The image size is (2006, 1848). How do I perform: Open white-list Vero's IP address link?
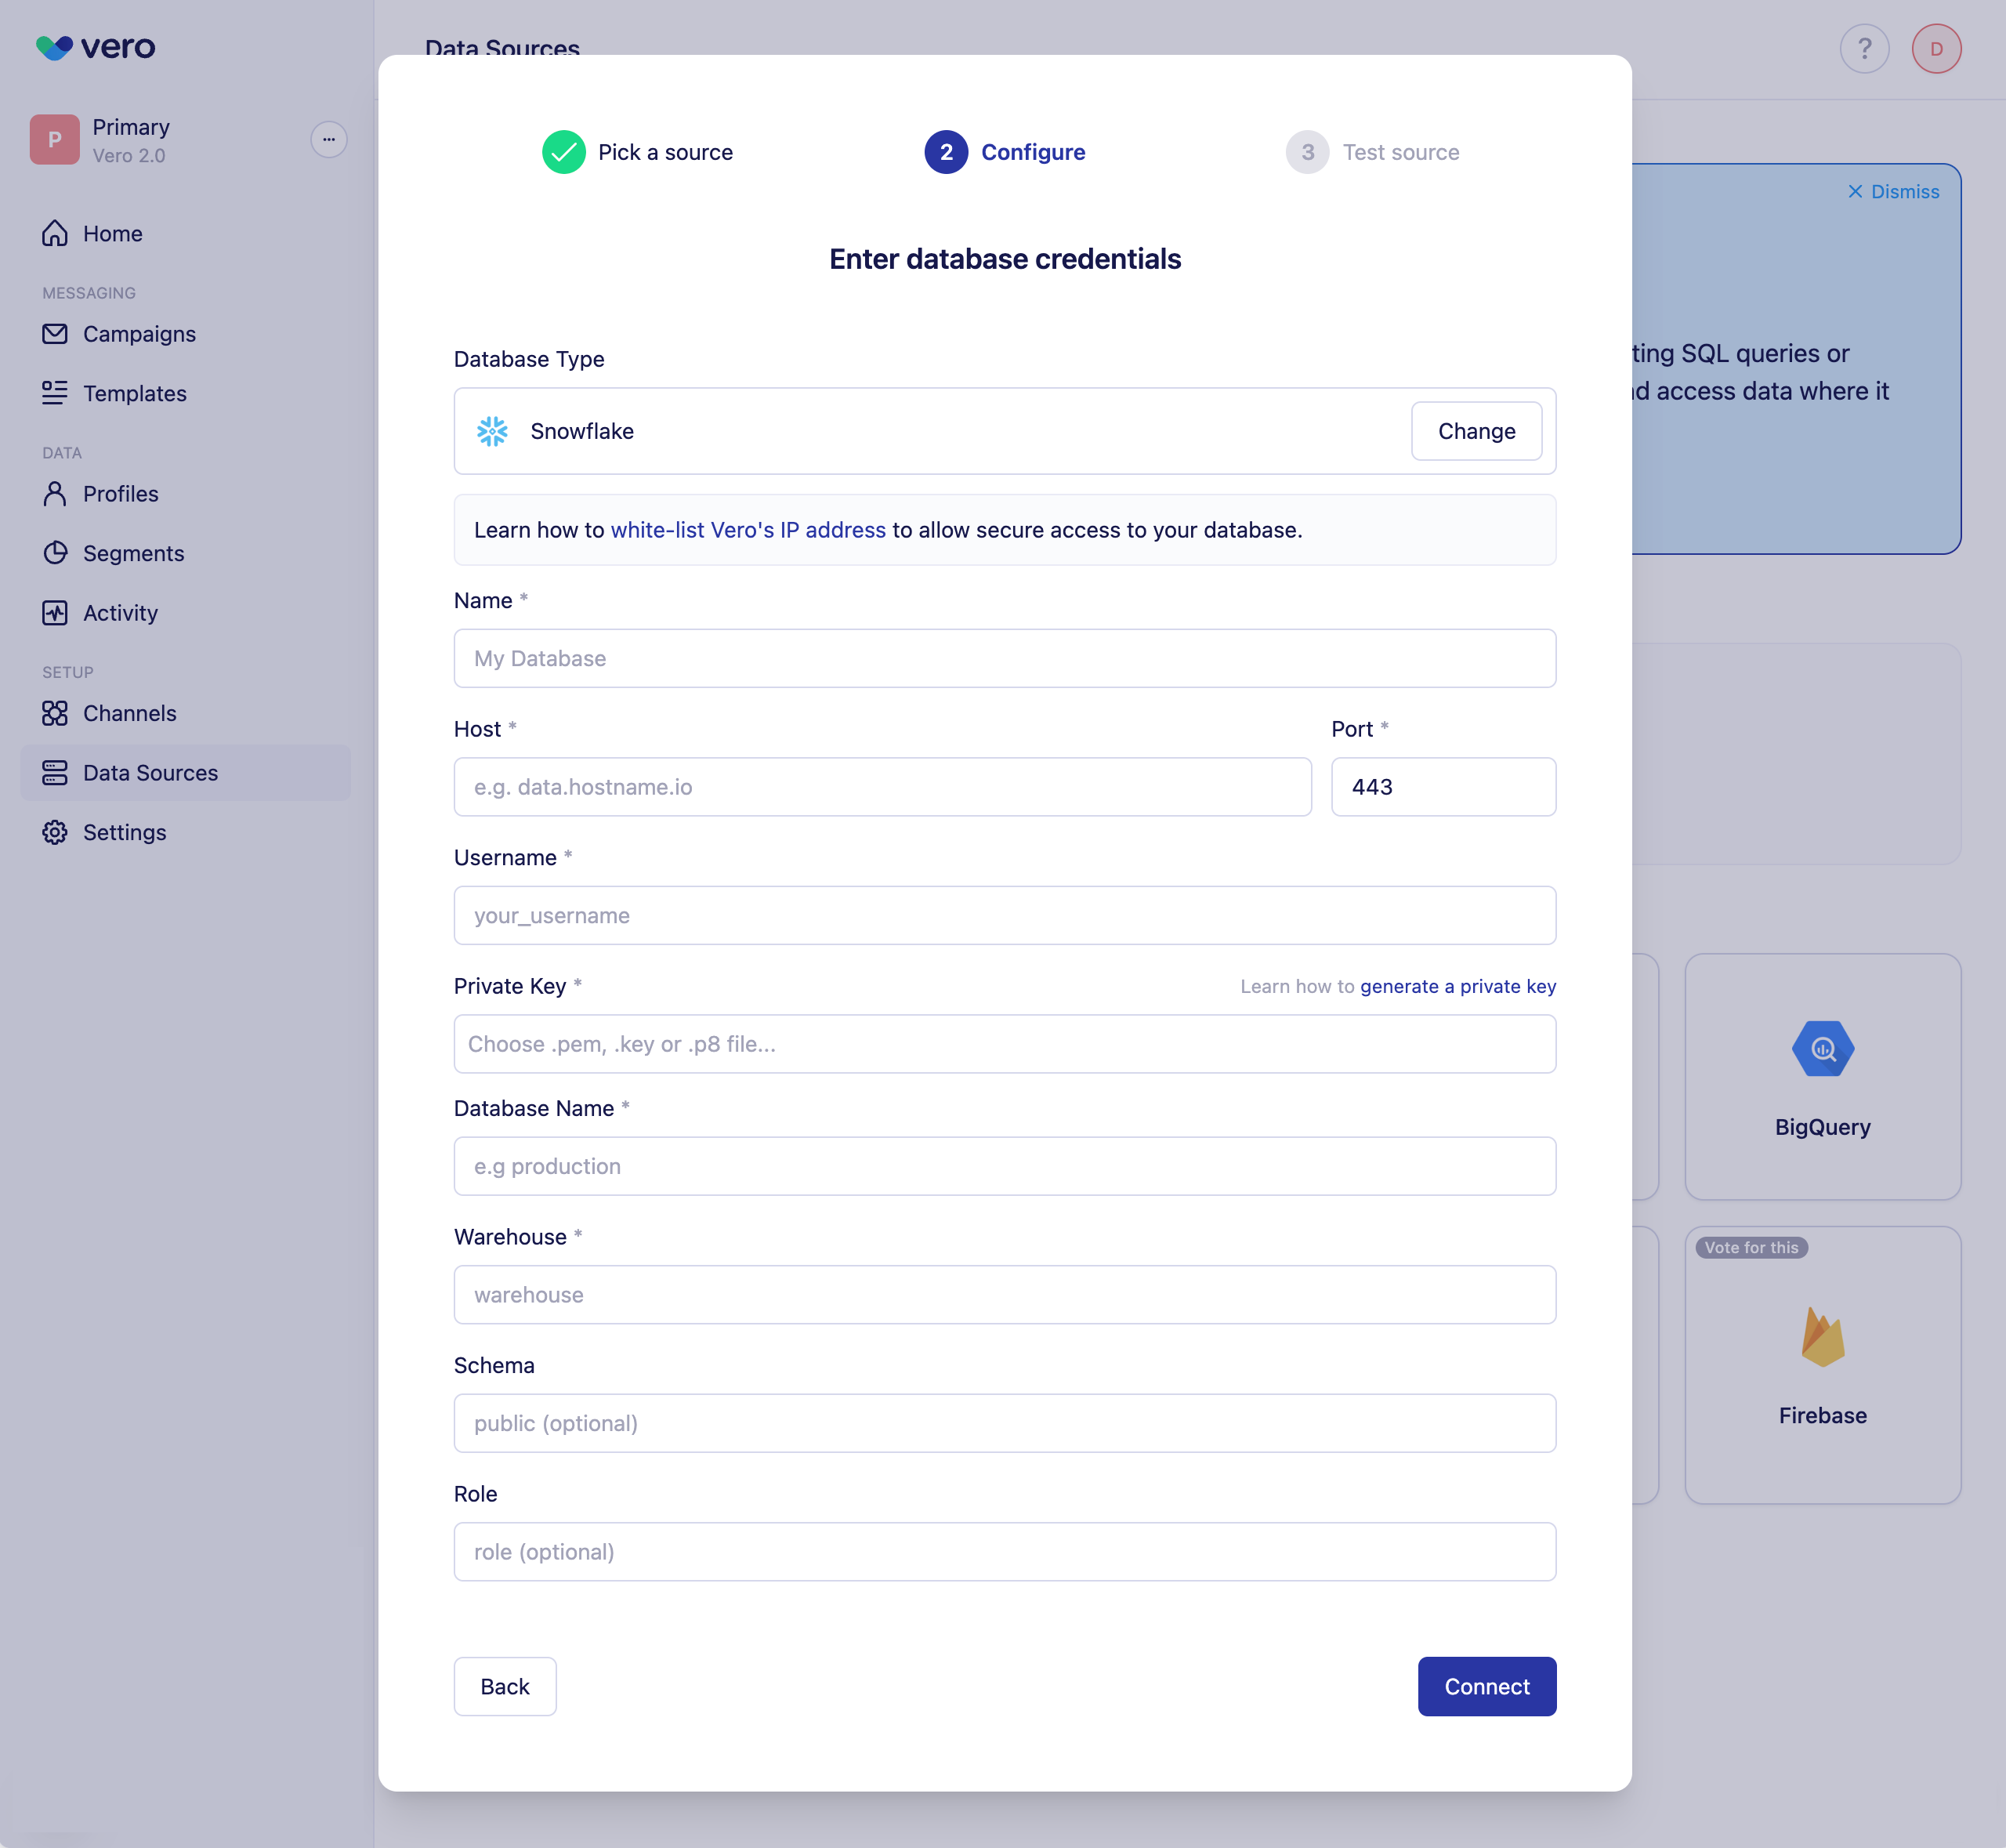tap(748, 530)
